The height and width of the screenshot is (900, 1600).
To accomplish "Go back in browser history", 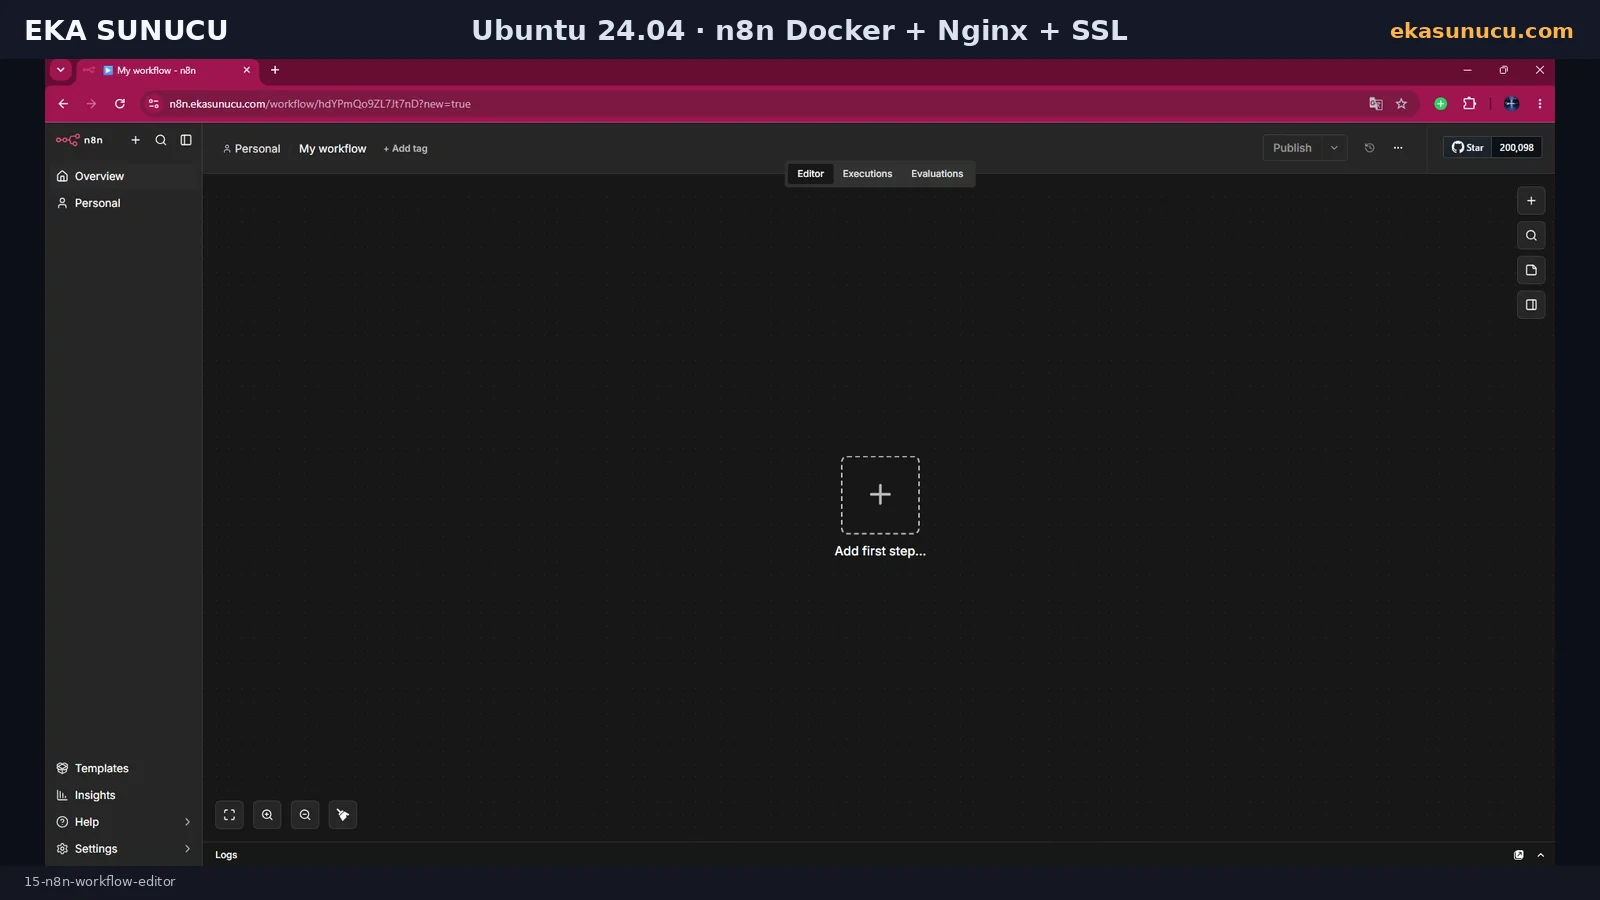I will [x=63, y=104].
